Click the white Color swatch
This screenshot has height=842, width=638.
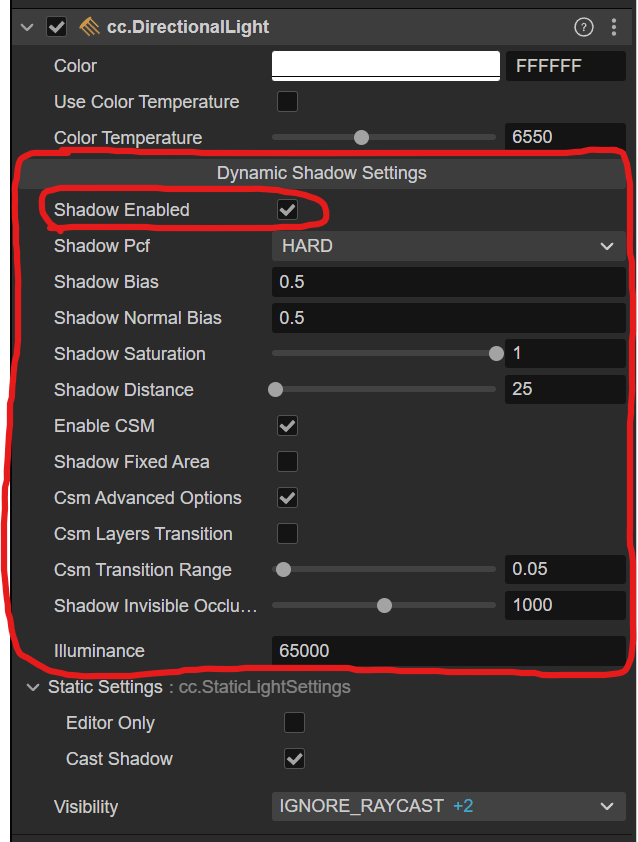(385, 66)
